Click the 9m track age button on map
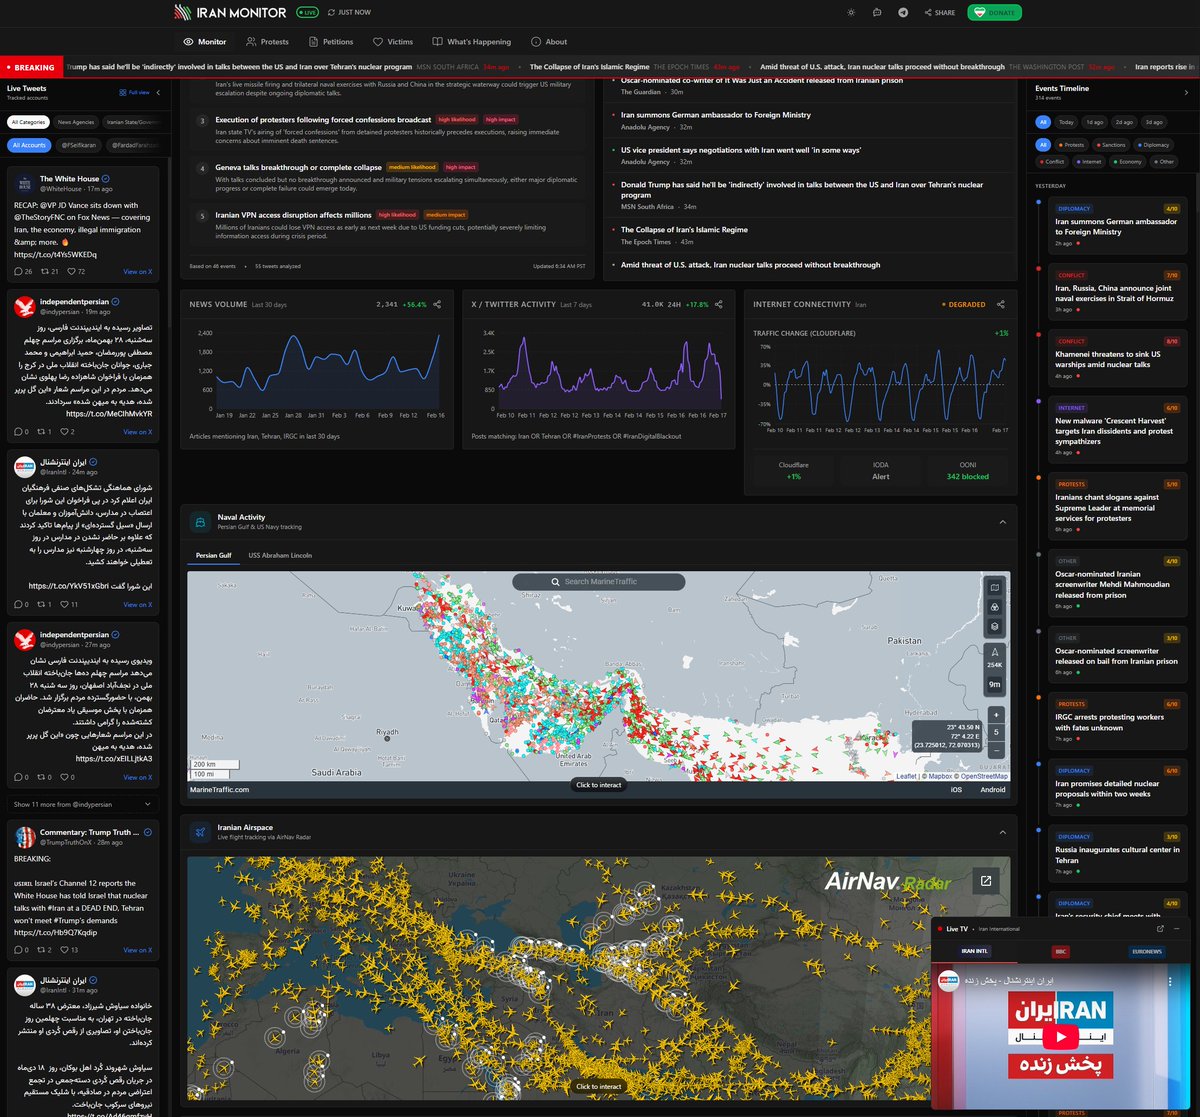This screenshot has height=1117, width=1200. tap(995, 685)
